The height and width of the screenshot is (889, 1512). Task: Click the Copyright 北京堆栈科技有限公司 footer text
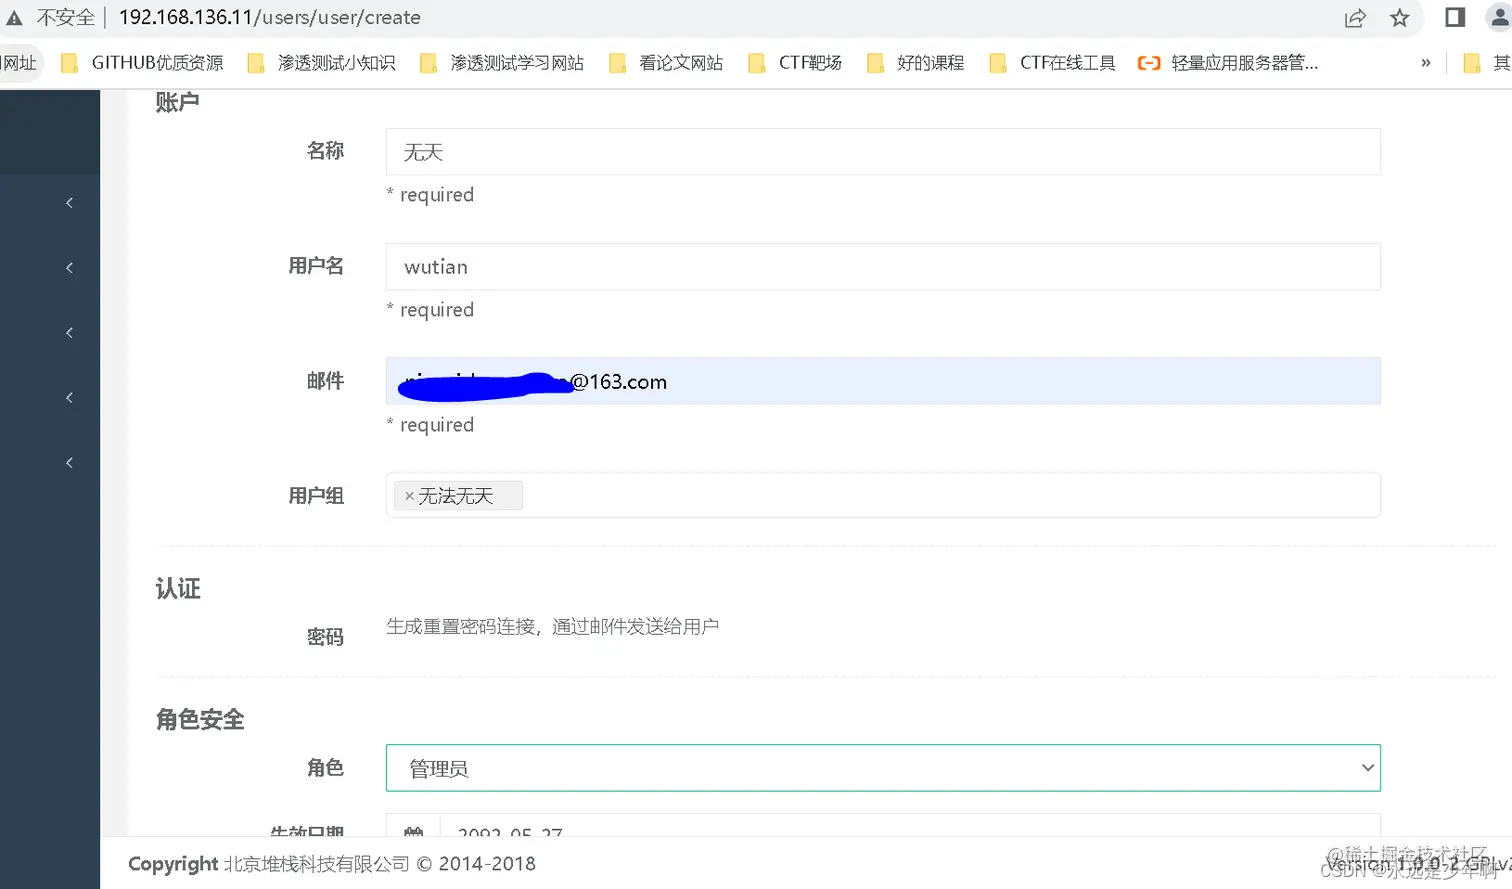(332, 864)
